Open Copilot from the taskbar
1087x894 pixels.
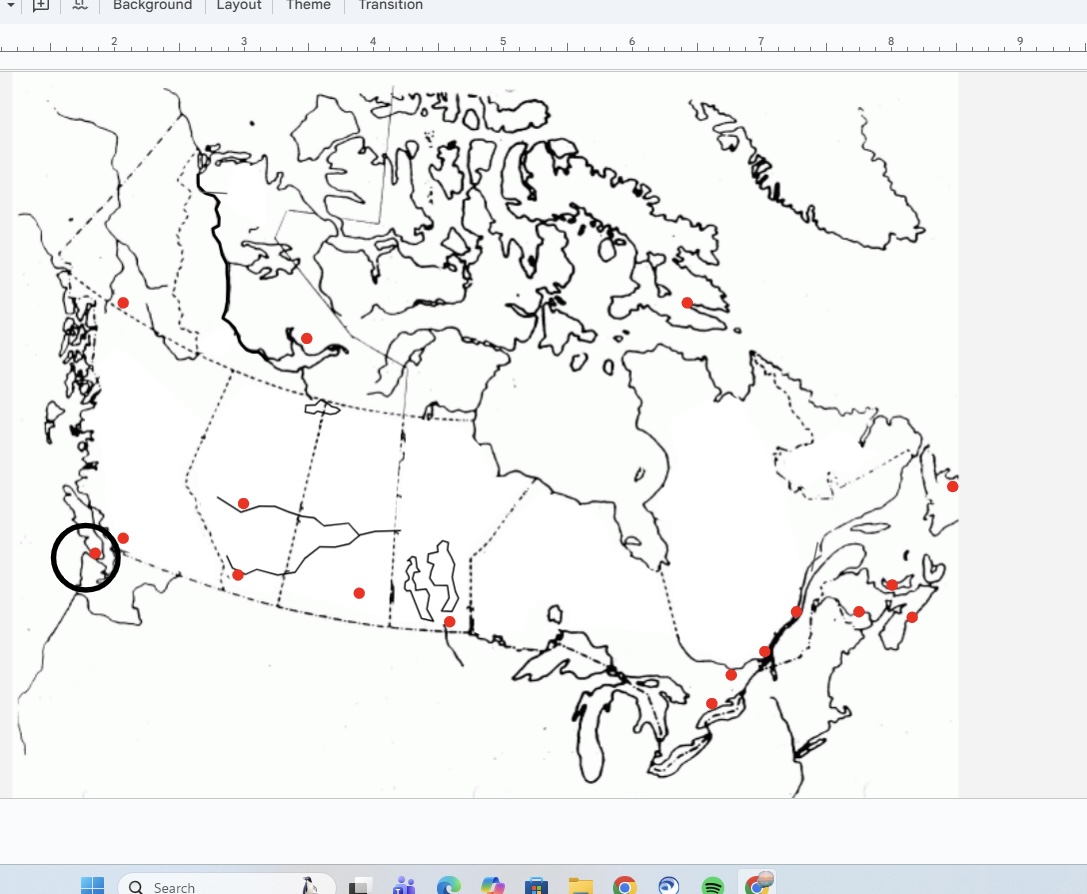(x=492, y=885)
